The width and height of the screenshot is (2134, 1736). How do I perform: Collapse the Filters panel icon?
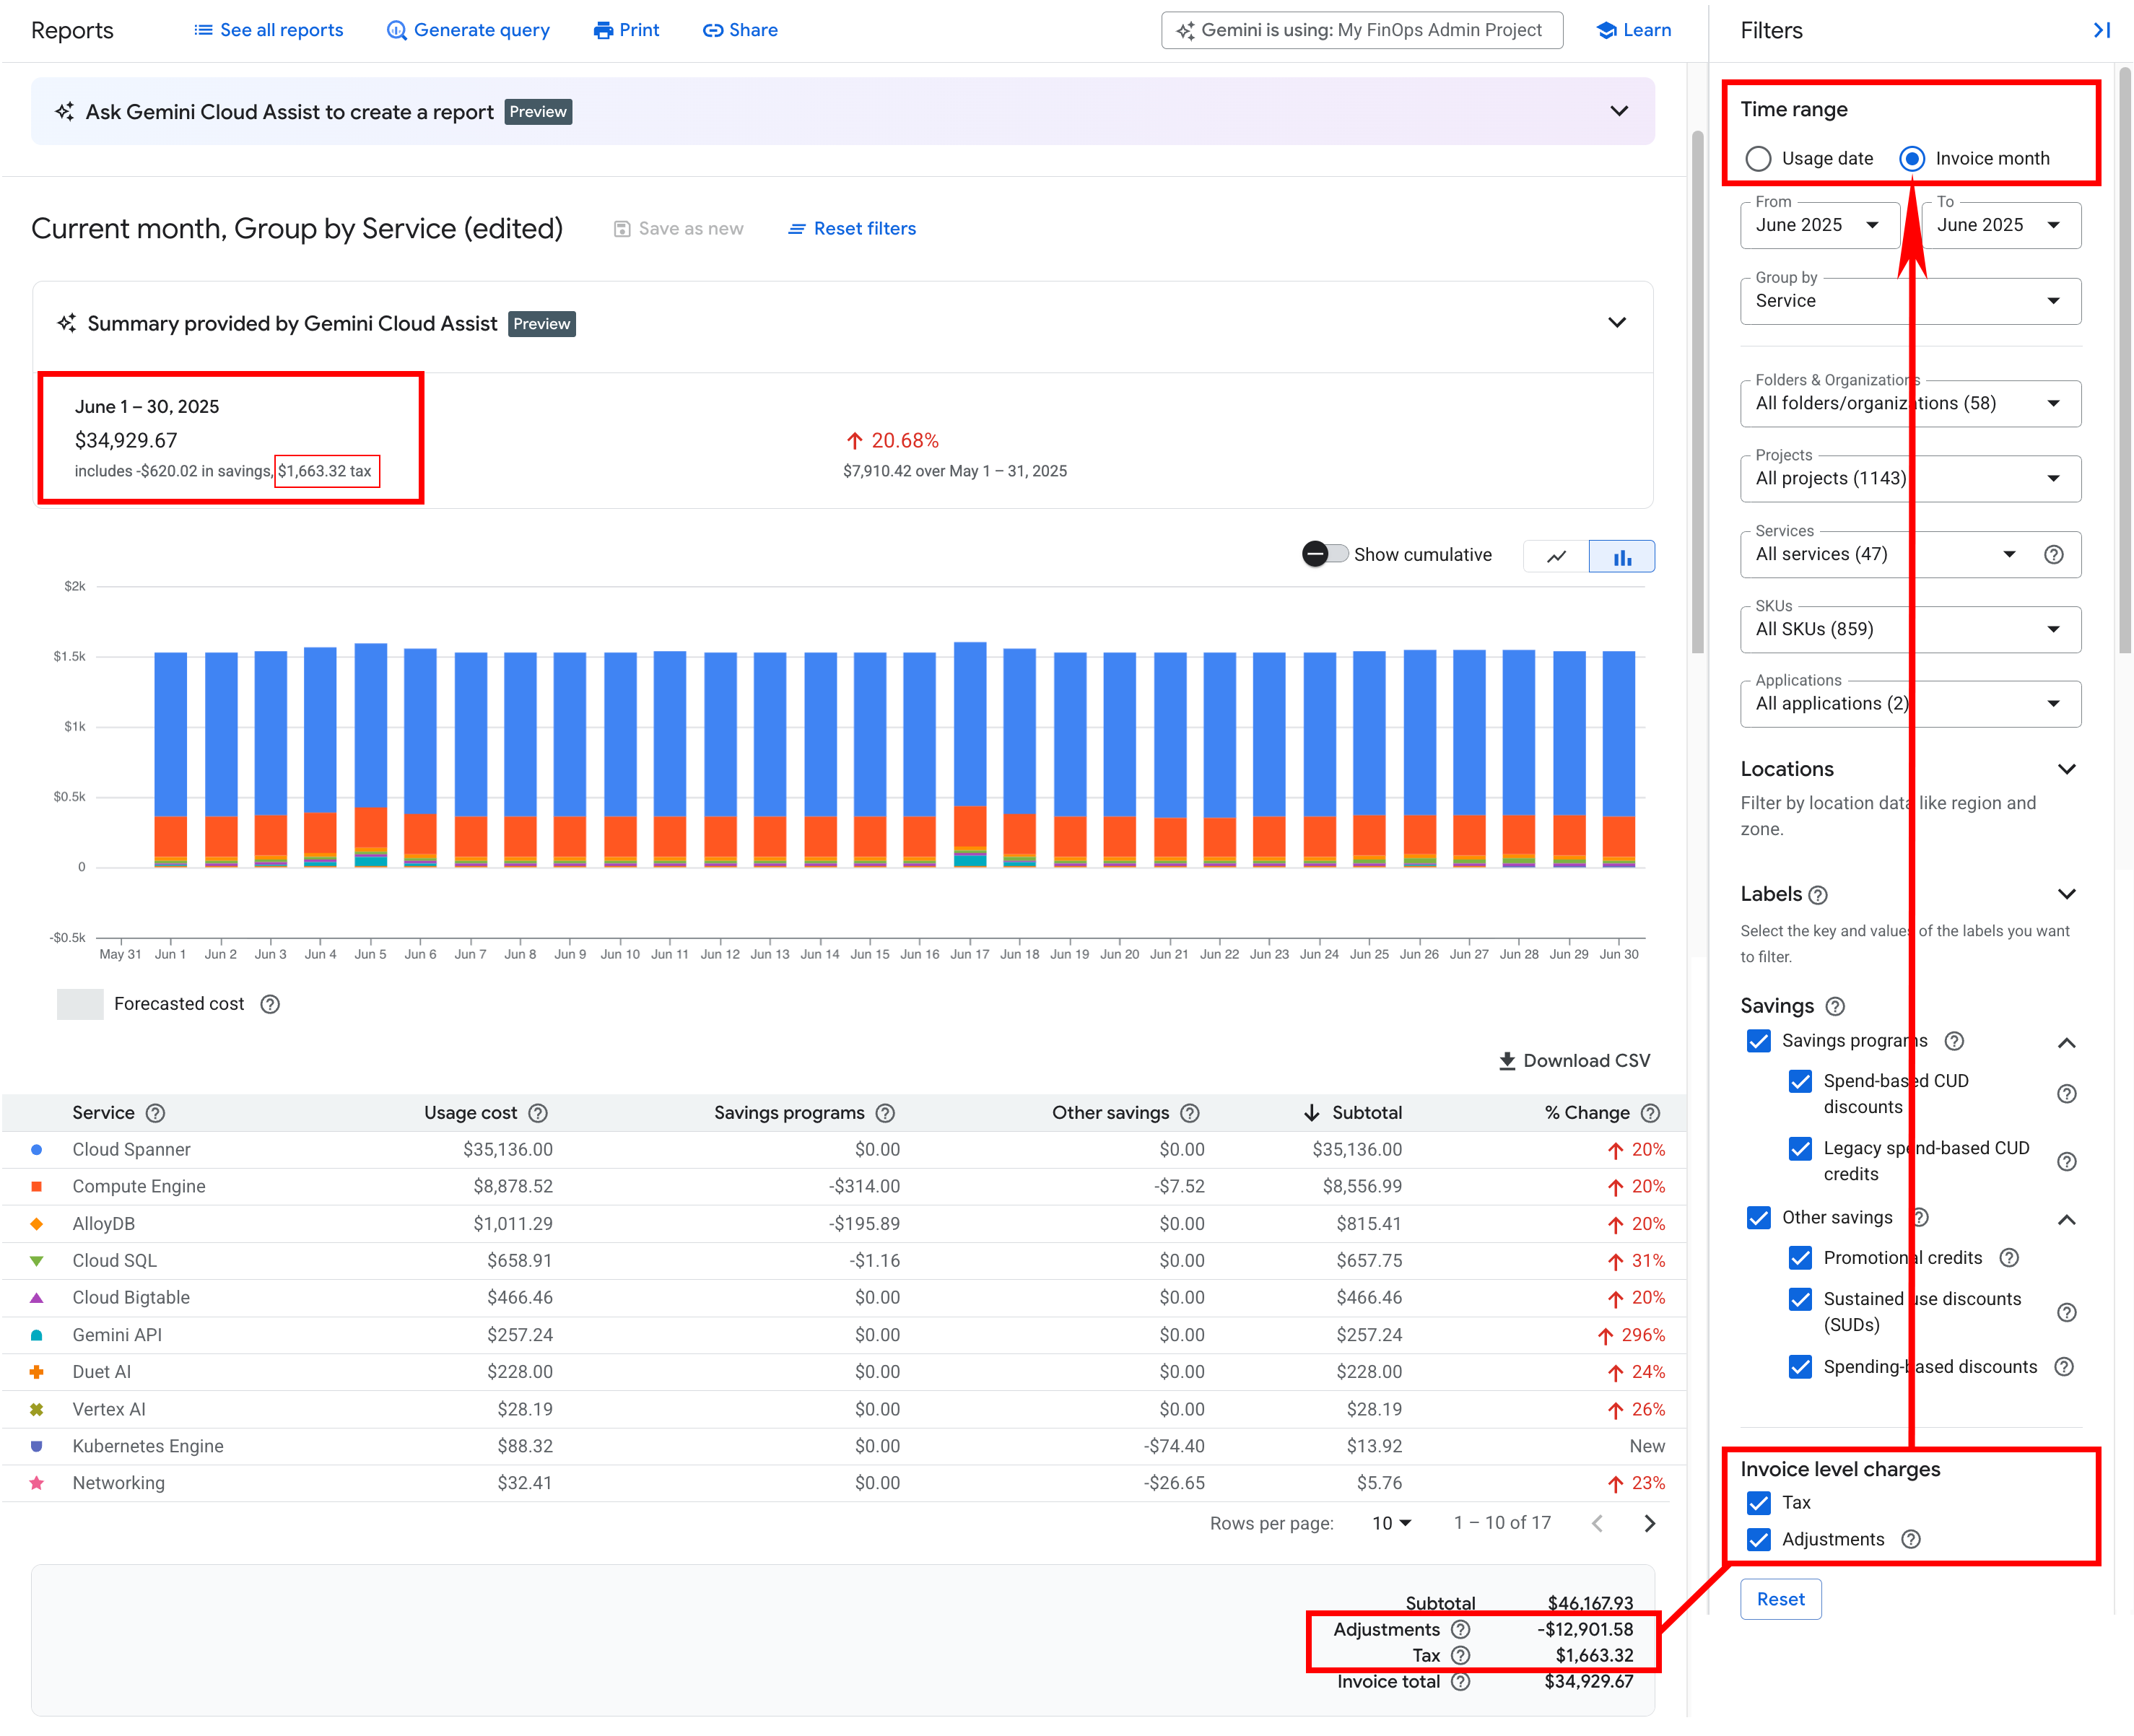(x=2101, y=30)
